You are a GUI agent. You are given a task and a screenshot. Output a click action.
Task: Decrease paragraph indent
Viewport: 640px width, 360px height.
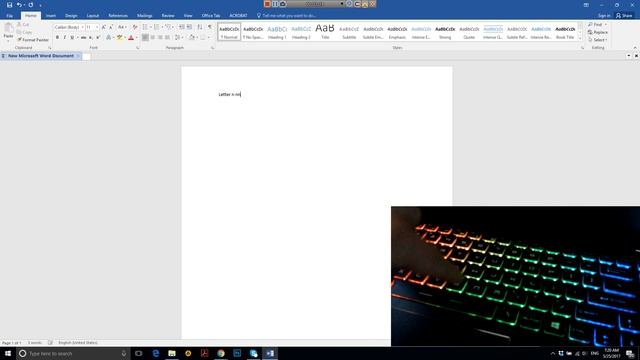point(182,27)
